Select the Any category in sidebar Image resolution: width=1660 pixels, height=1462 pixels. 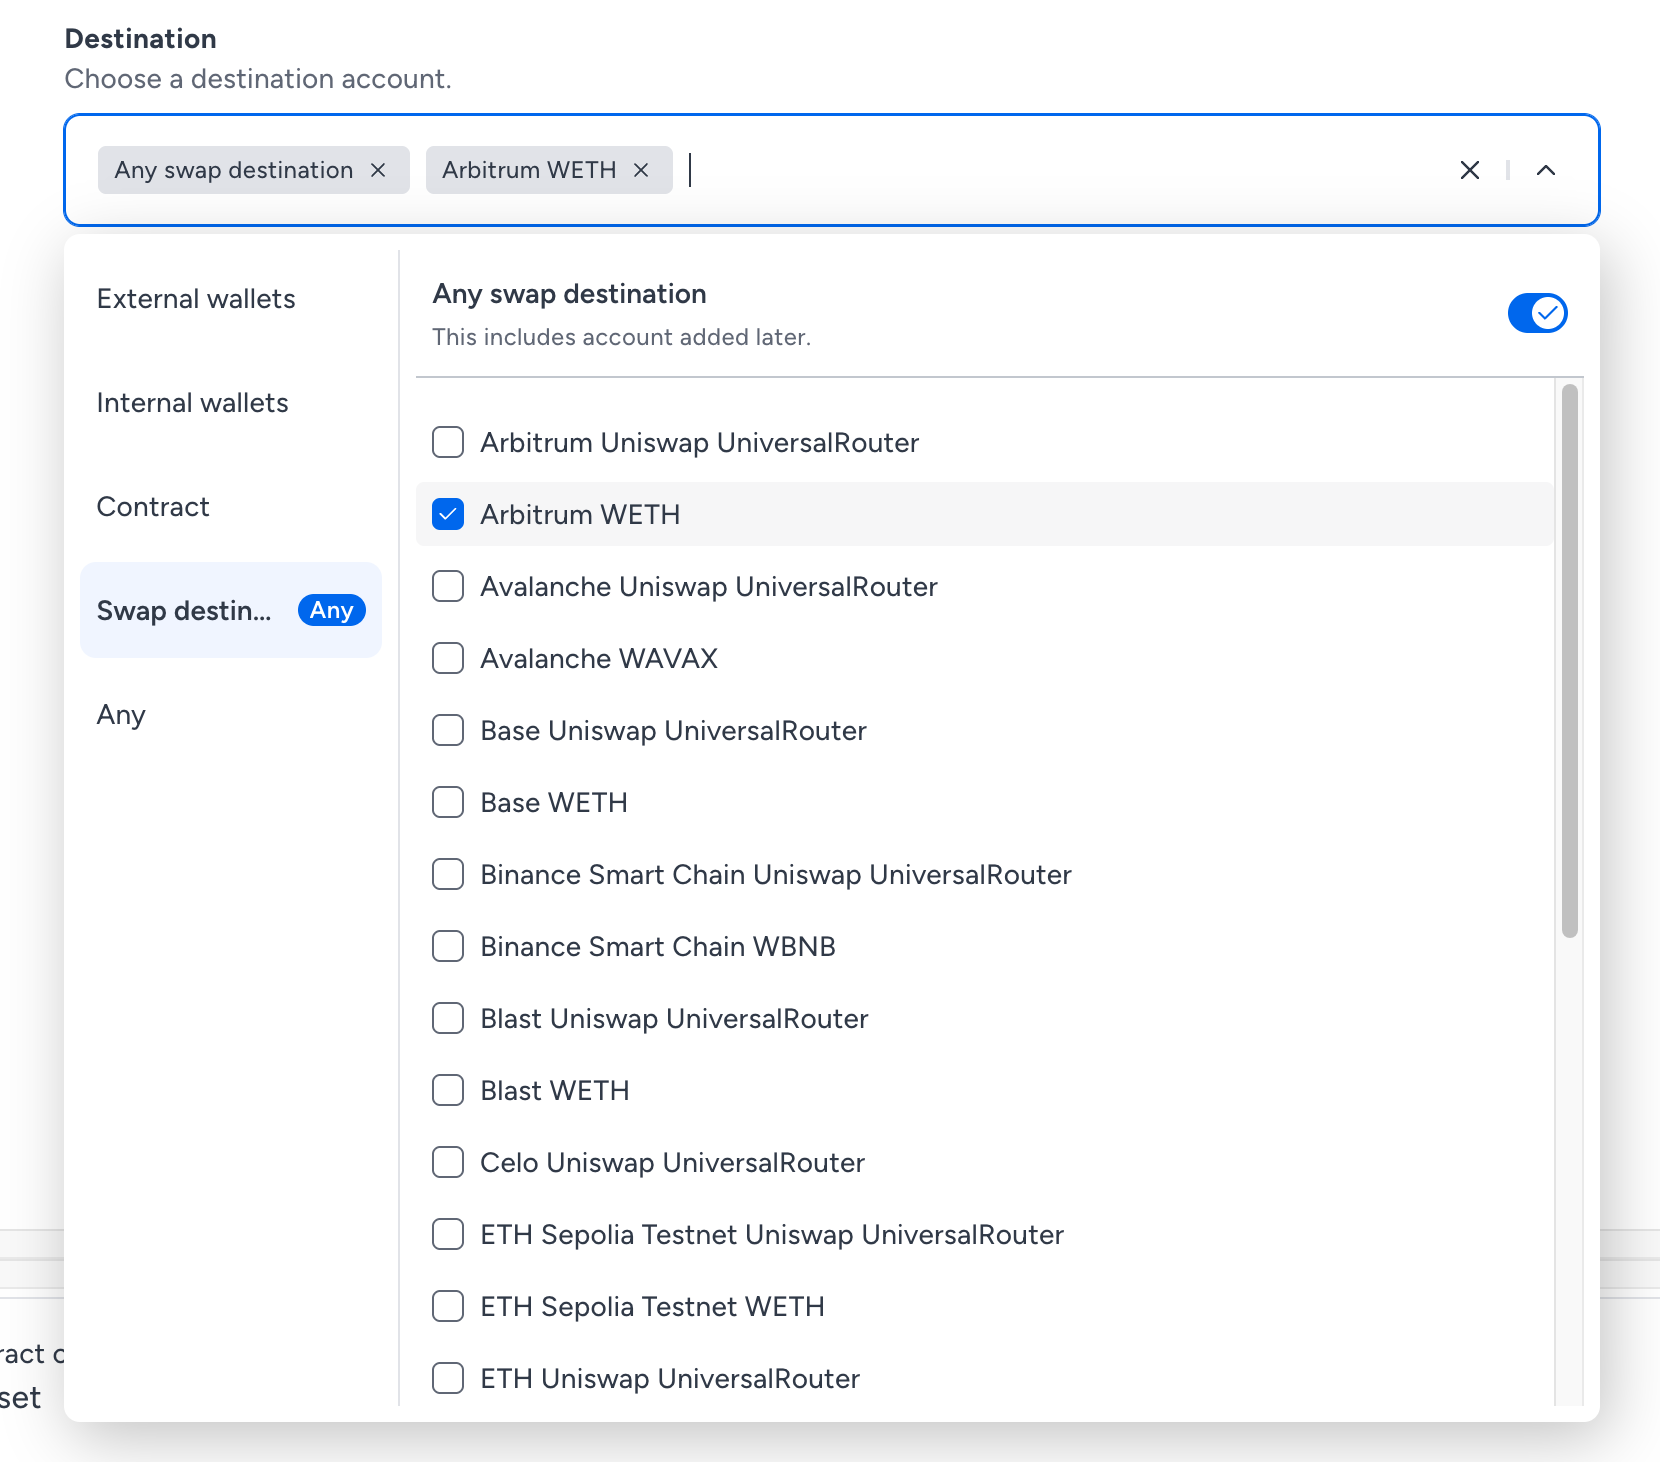click(231, 715)
